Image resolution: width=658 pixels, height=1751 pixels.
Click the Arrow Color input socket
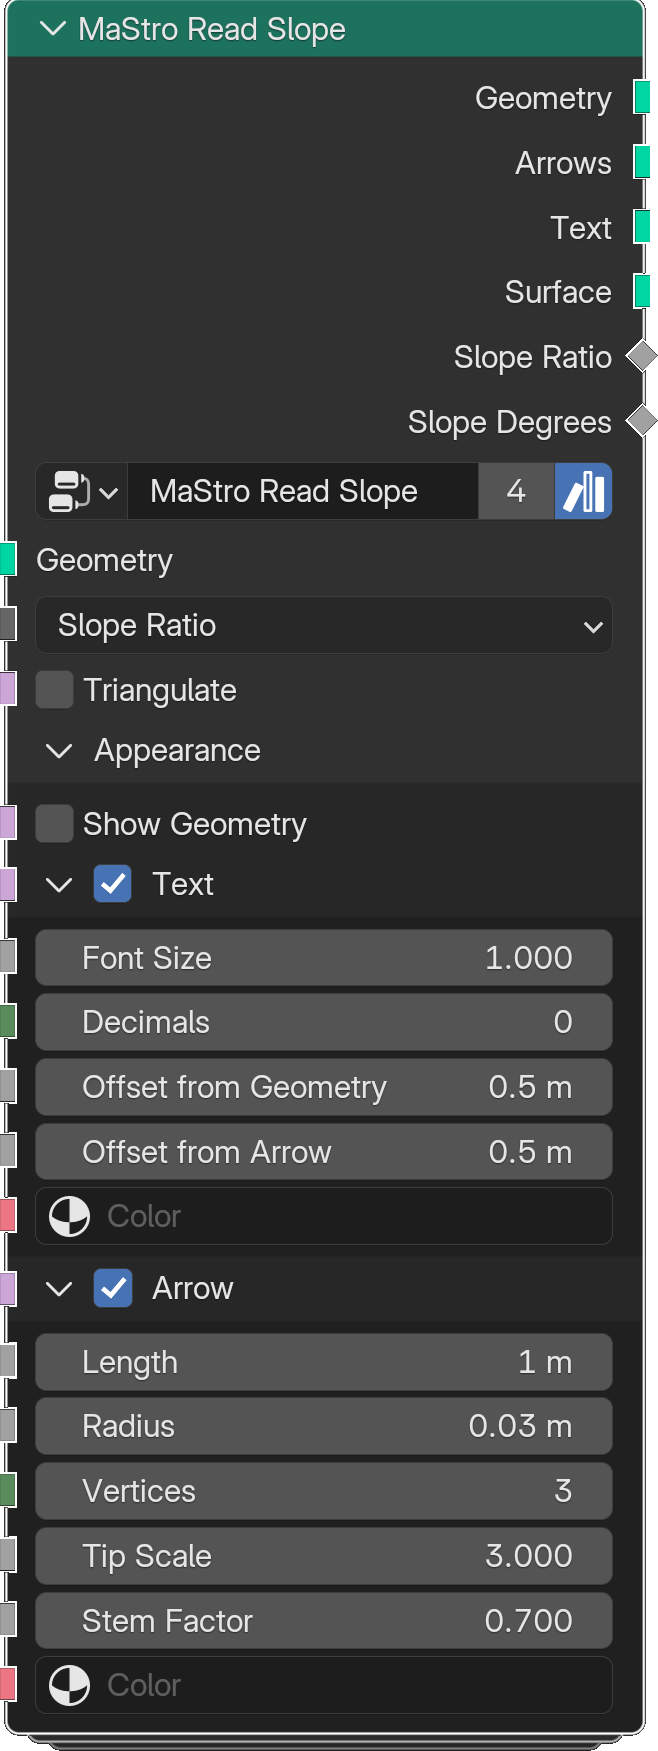click(8, 1684)
